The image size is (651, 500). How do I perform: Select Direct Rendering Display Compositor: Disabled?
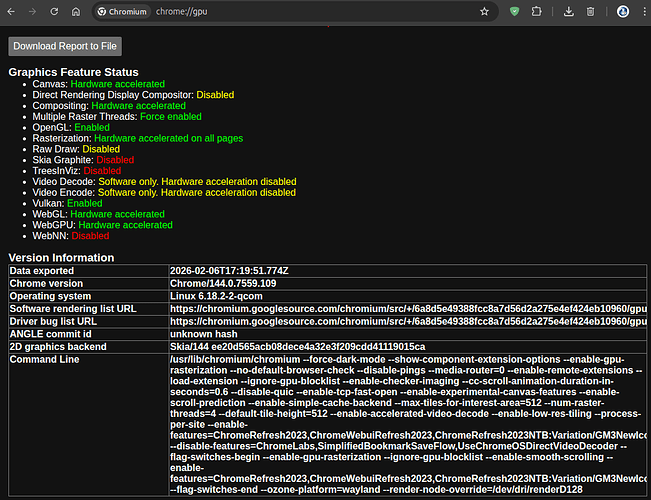[133, 95]
